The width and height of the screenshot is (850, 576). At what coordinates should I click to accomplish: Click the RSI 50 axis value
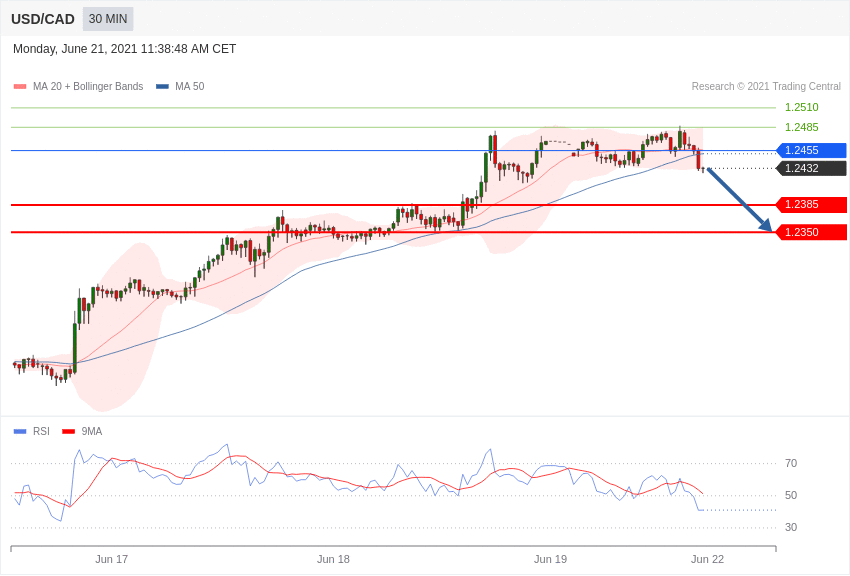pos(791,495)
